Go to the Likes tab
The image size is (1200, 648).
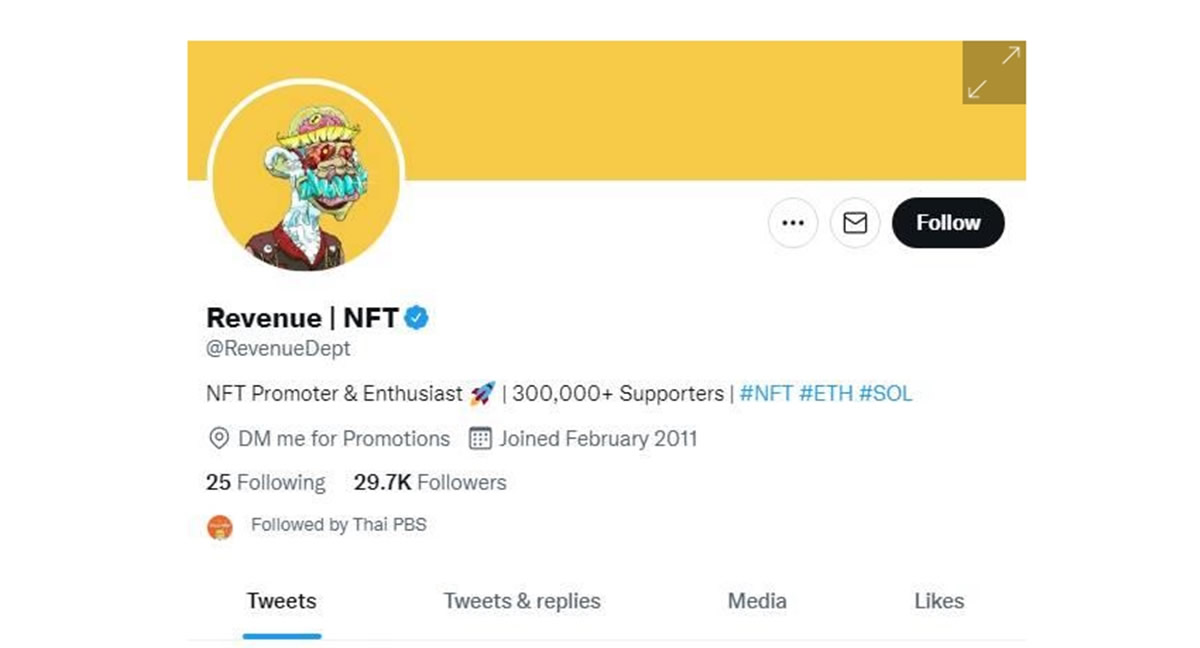939,601
